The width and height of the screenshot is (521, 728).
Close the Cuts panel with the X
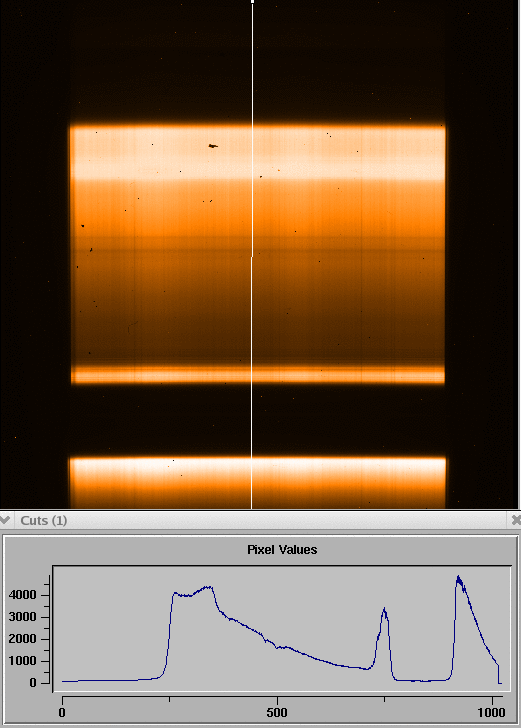point(515,520)
